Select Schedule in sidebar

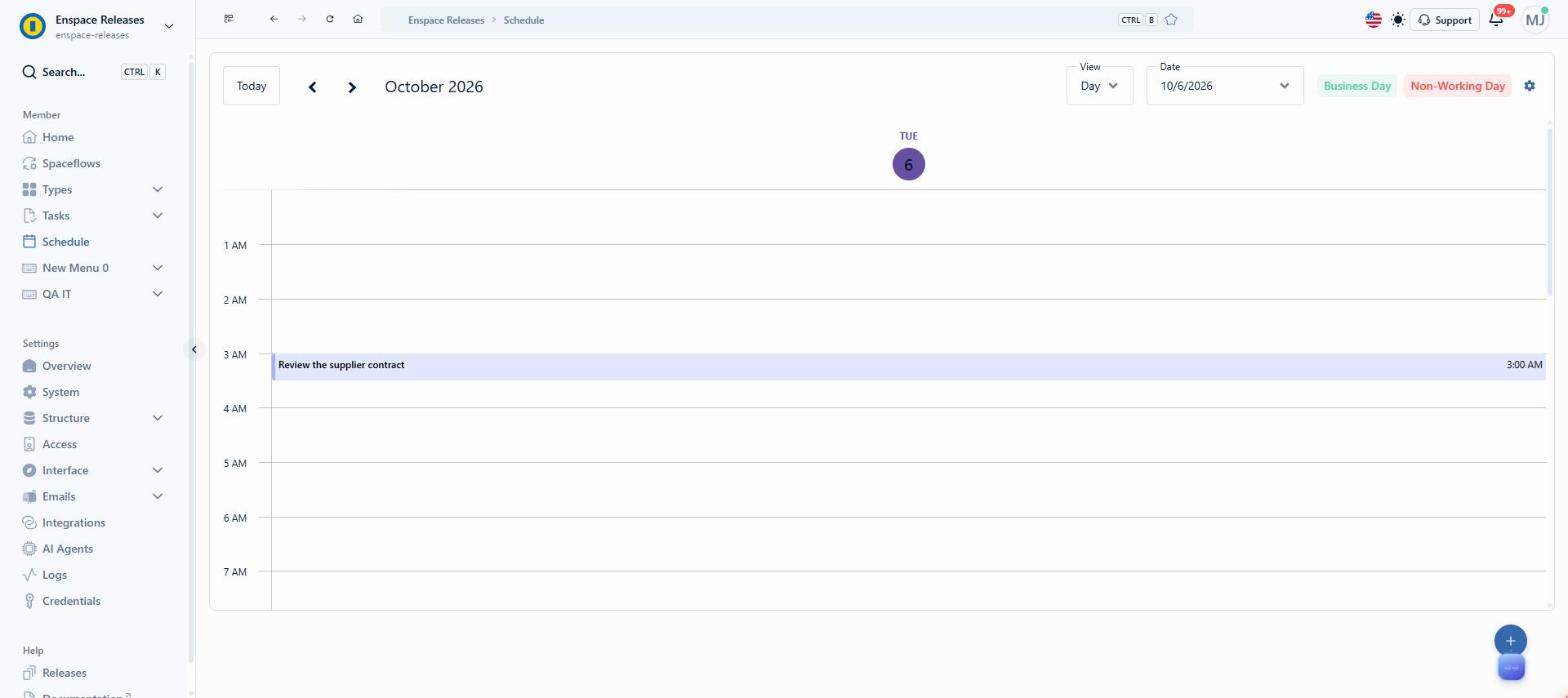point(65,241)
